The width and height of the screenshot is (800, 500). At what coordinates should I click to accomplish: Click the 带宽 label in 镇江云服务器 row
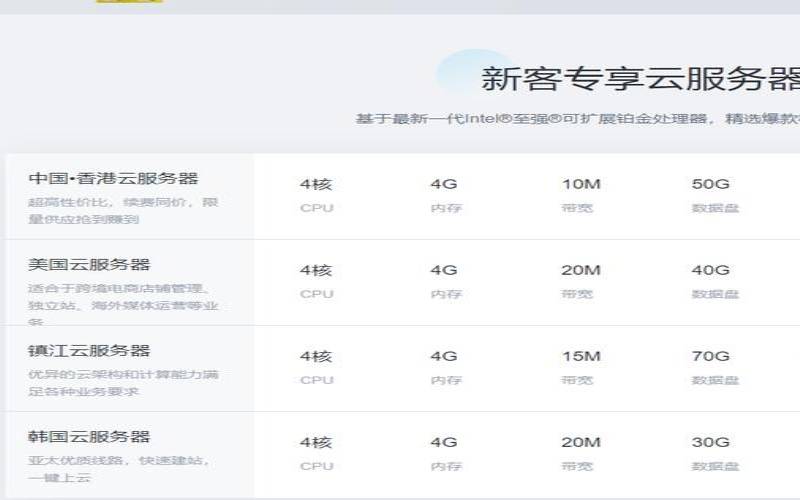pos(577,381)
